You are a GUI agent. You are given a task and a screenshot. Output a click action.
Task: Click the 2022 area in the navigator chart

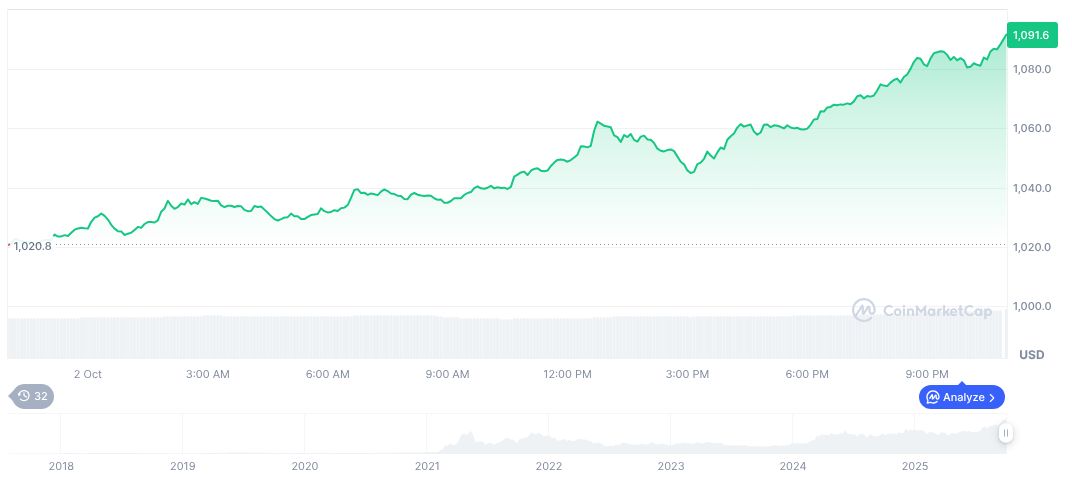tap(549, 438)
